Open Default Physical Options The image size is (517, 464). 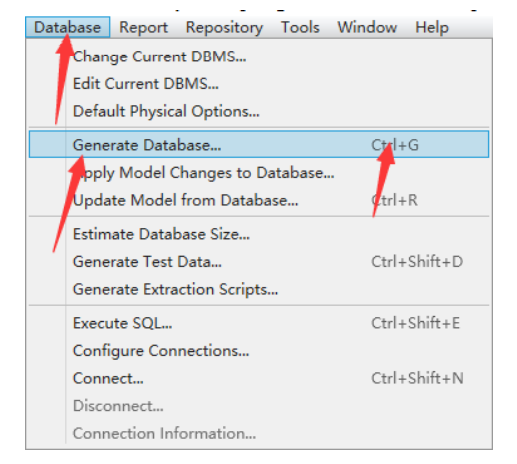click(x=259, y=111)
